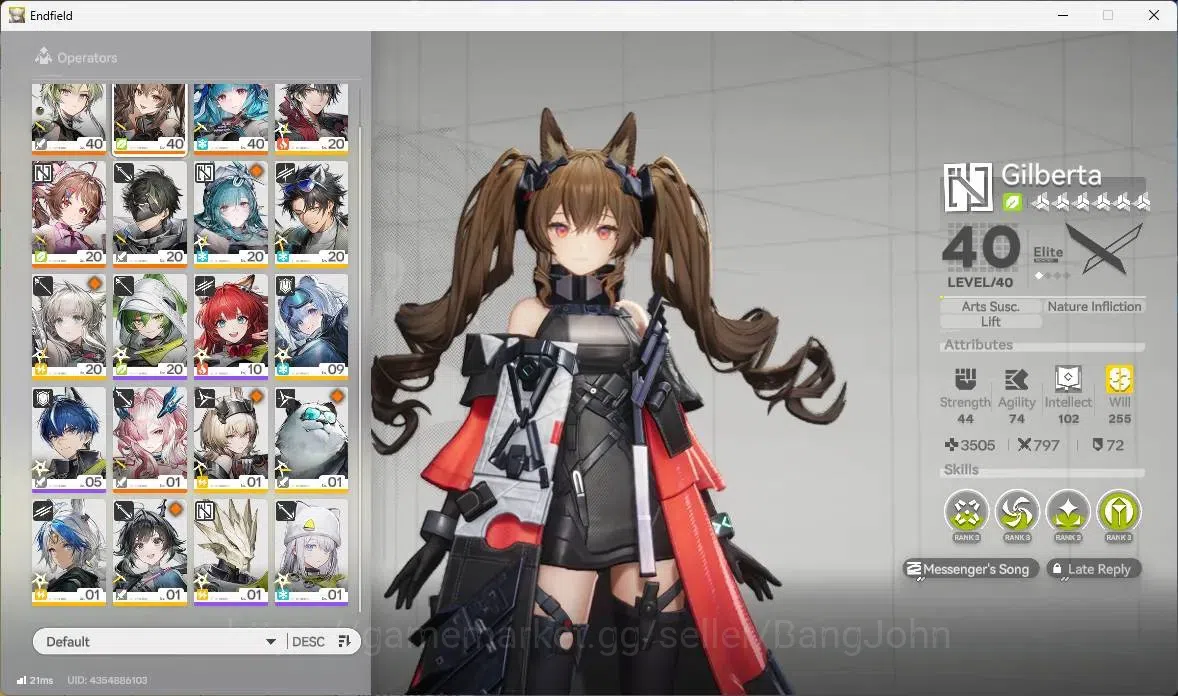Select the pale spiky beast operator
Image resolution: width=1178 pixels, height=696 pixels.
point(231,552)
